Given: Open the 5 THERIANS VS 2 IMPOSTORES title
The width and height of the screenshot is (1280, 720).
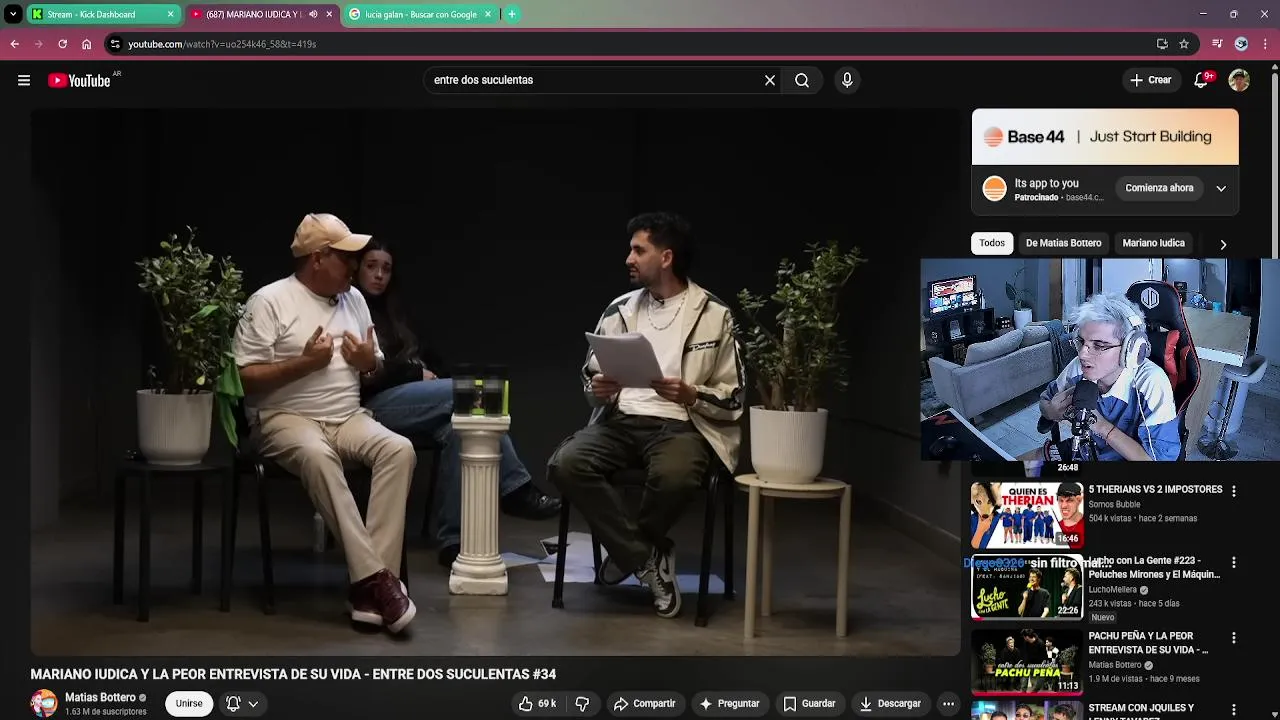Looking at the screenshot, I should coord(1155,490).
